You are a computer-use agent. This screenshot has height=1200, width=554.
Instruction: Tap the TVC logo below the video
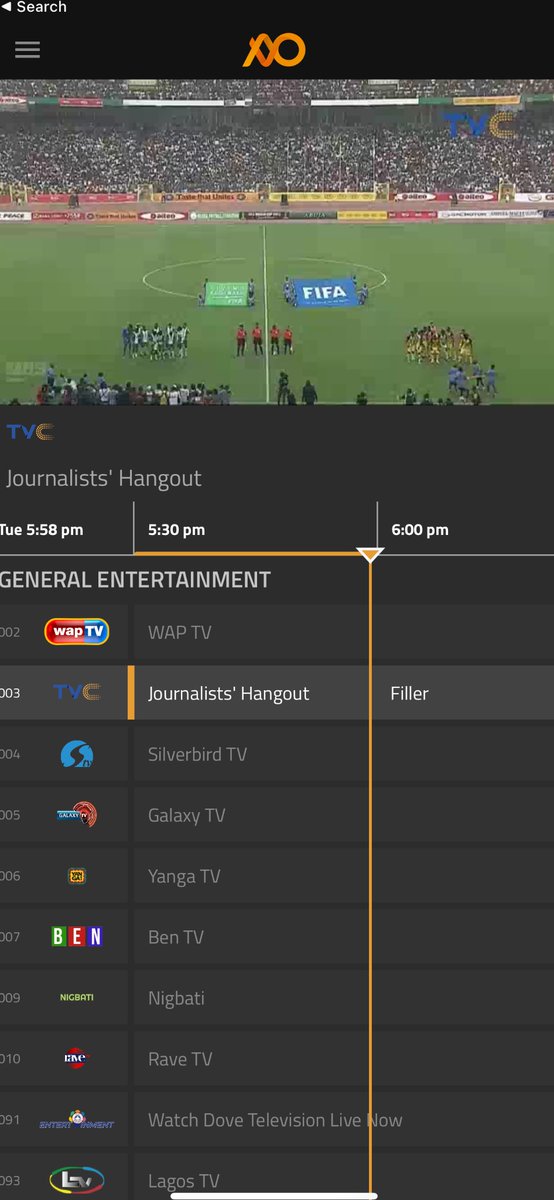(x=30, y=432)
